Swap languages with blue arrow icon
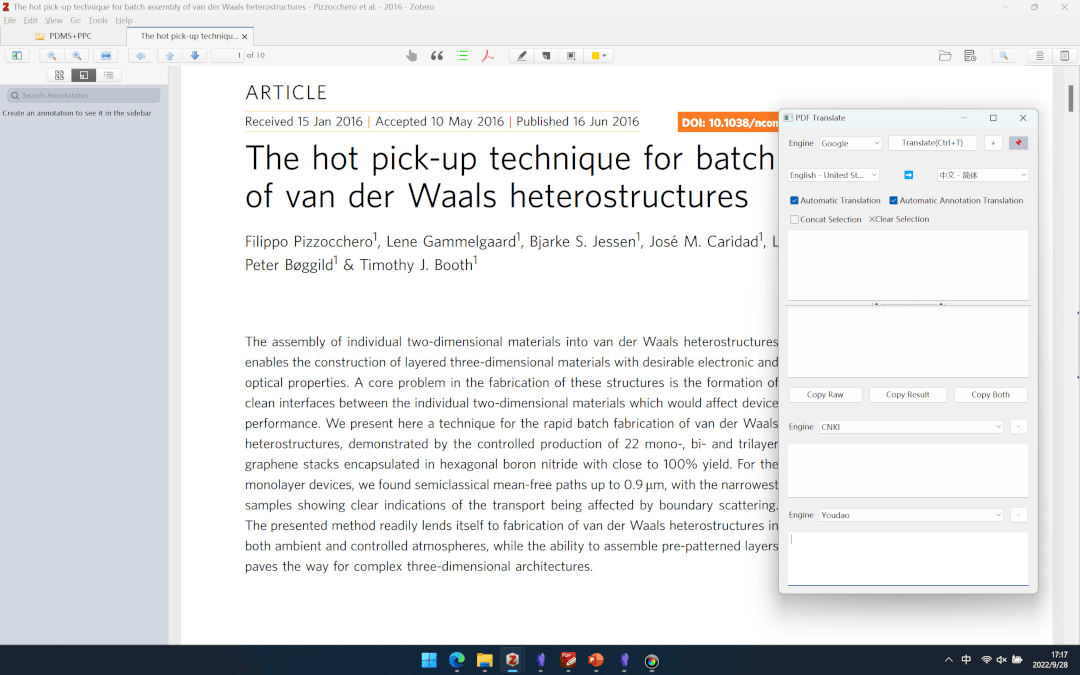 point(908,175)
